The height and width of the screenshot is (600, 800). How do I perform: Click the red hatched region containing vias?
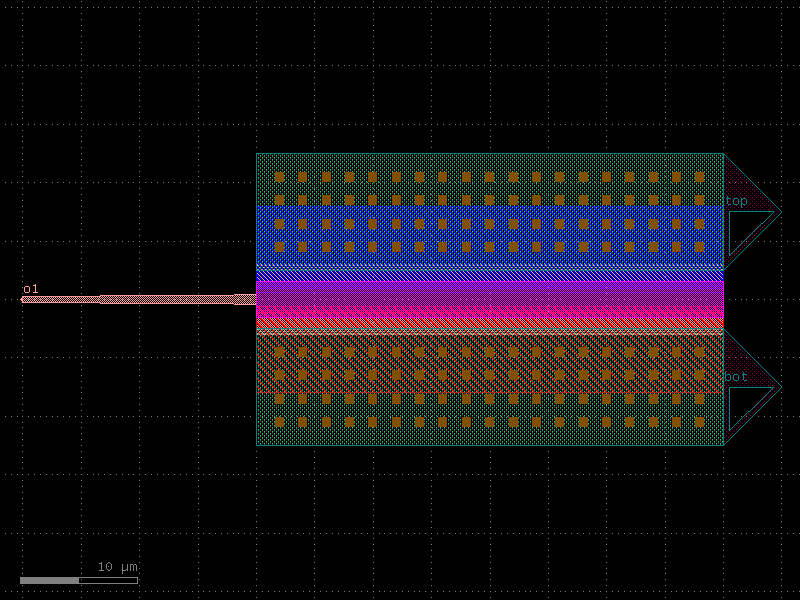coord(490,363)
